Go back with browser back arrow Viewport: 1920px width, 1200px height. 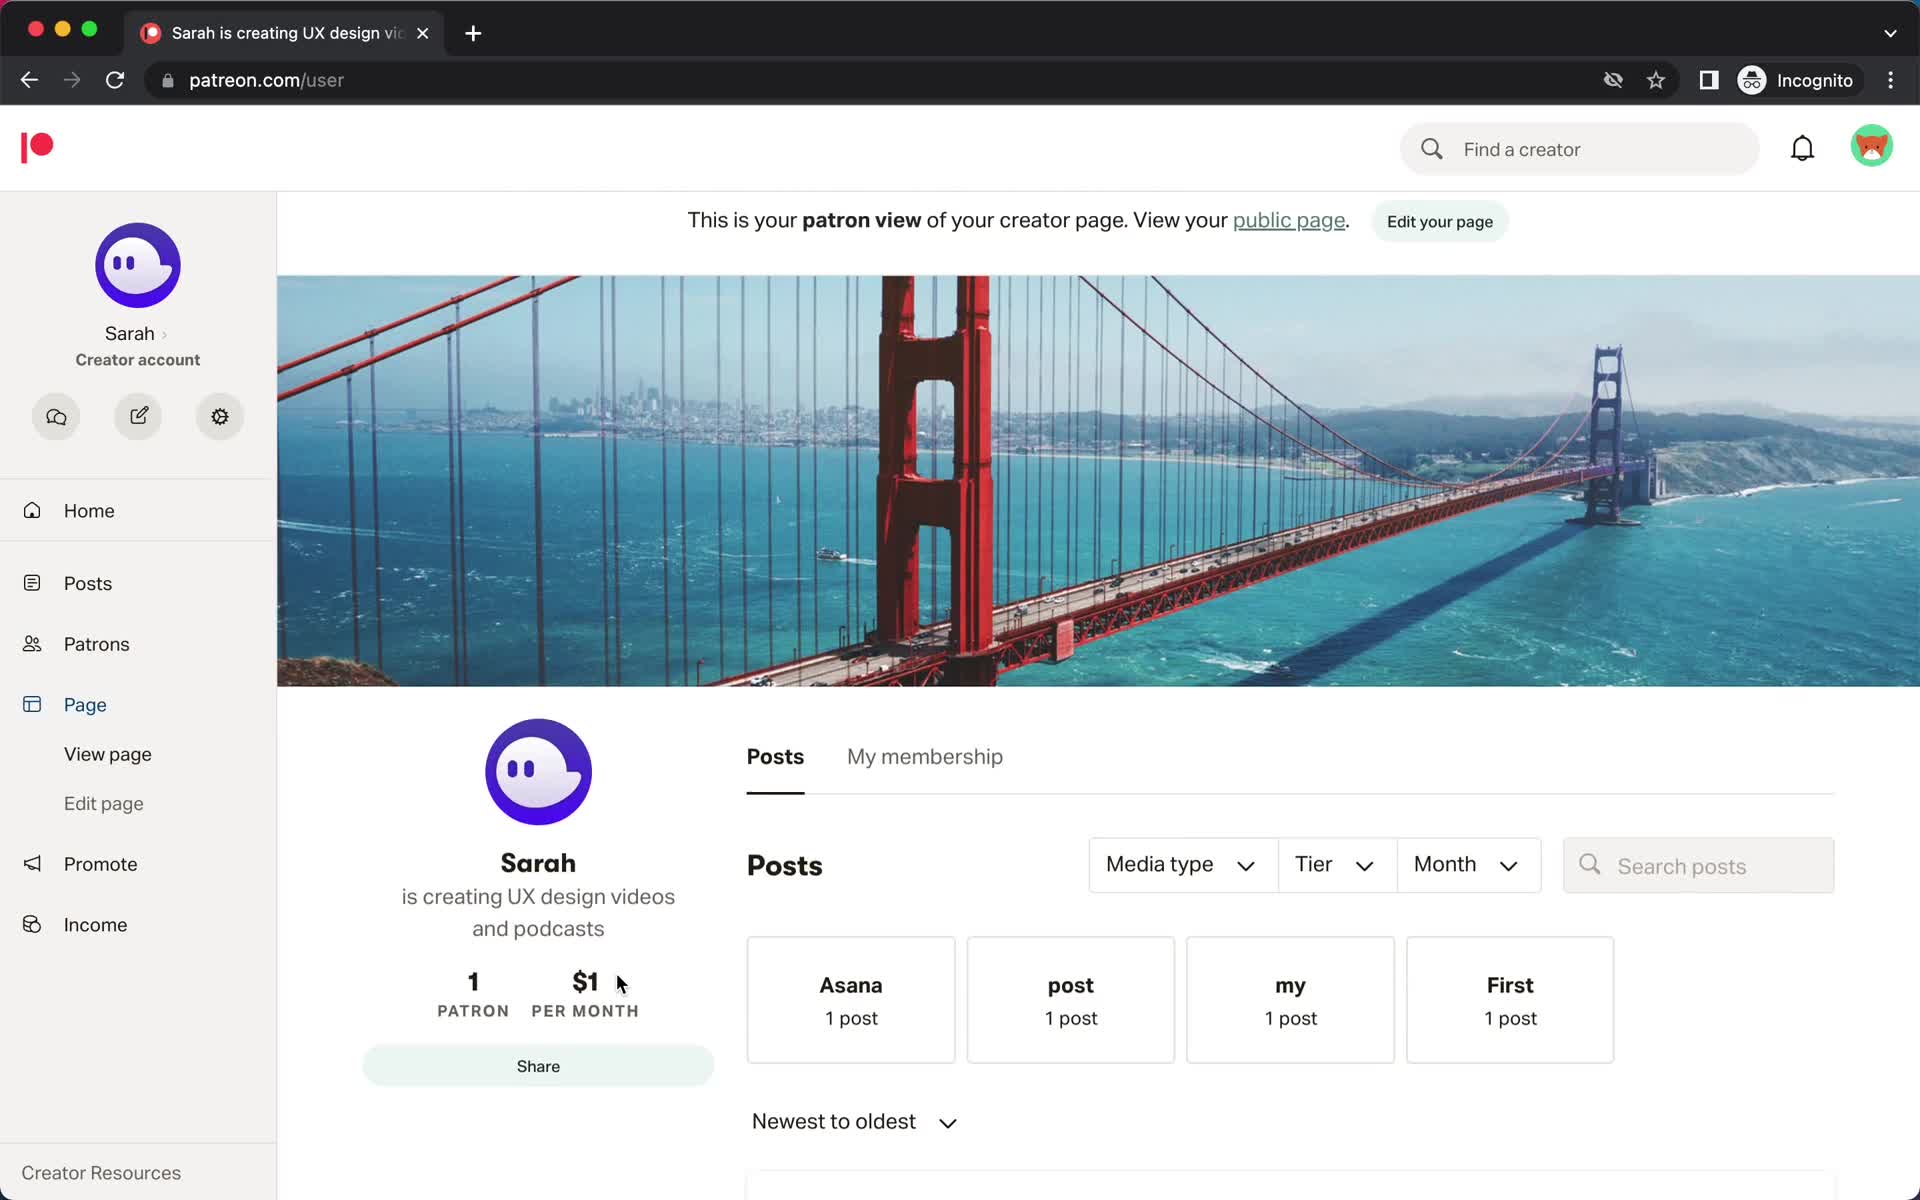29,80
